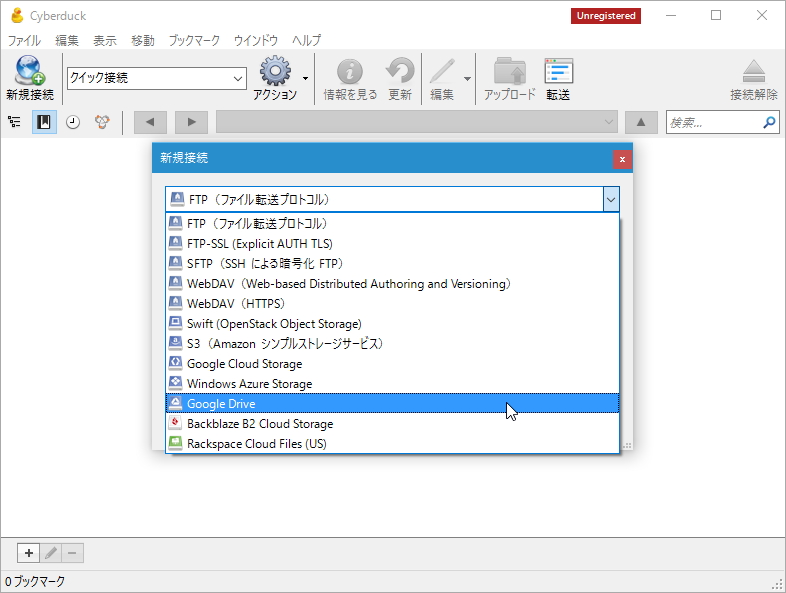Click the アップロード folder icon
786x593 pixels.
[x=509, y=71]
